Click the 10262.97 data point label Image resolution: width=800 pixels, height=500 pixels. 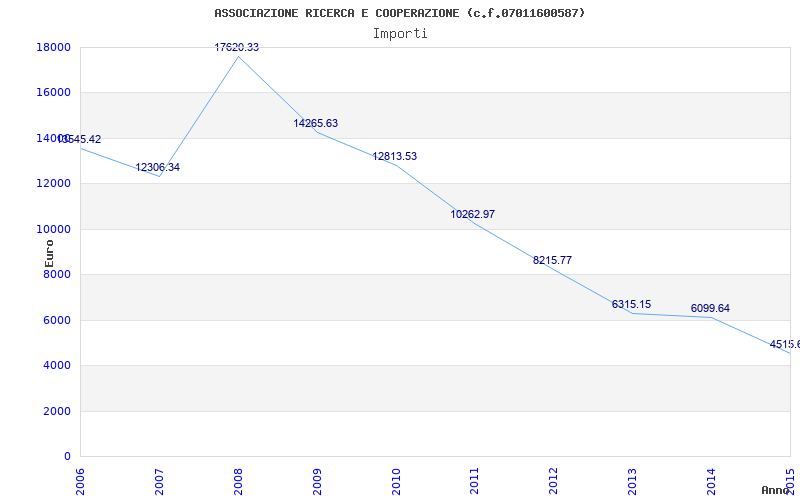472,214
